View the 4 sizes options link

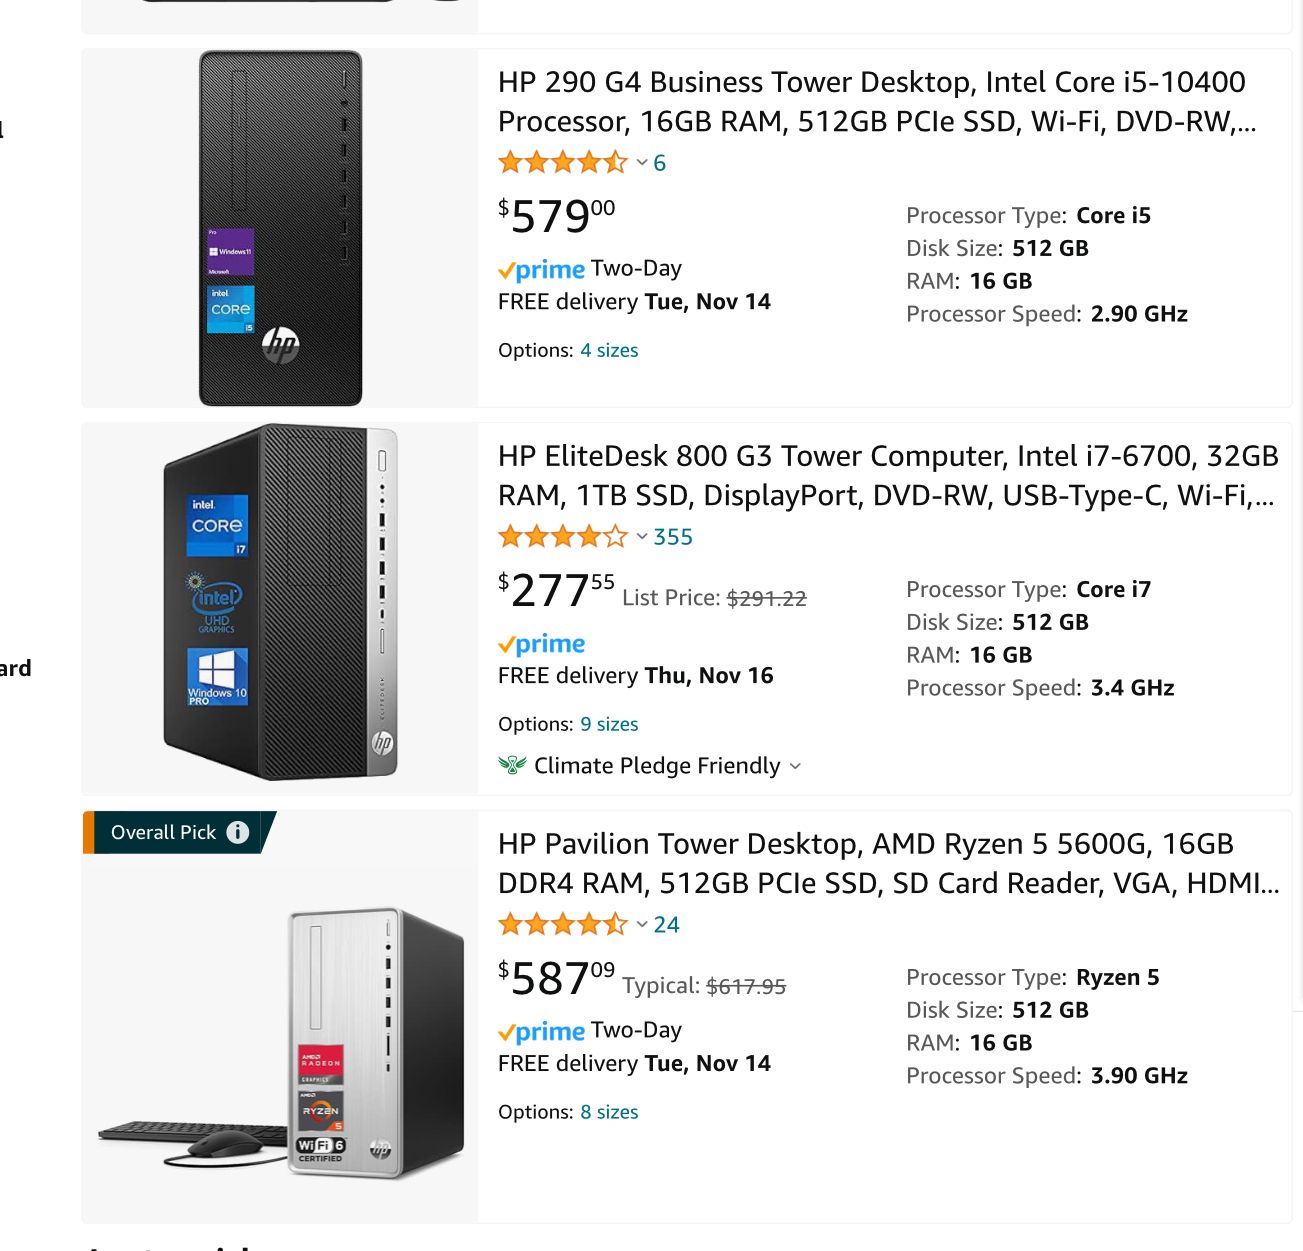point(609,350)
